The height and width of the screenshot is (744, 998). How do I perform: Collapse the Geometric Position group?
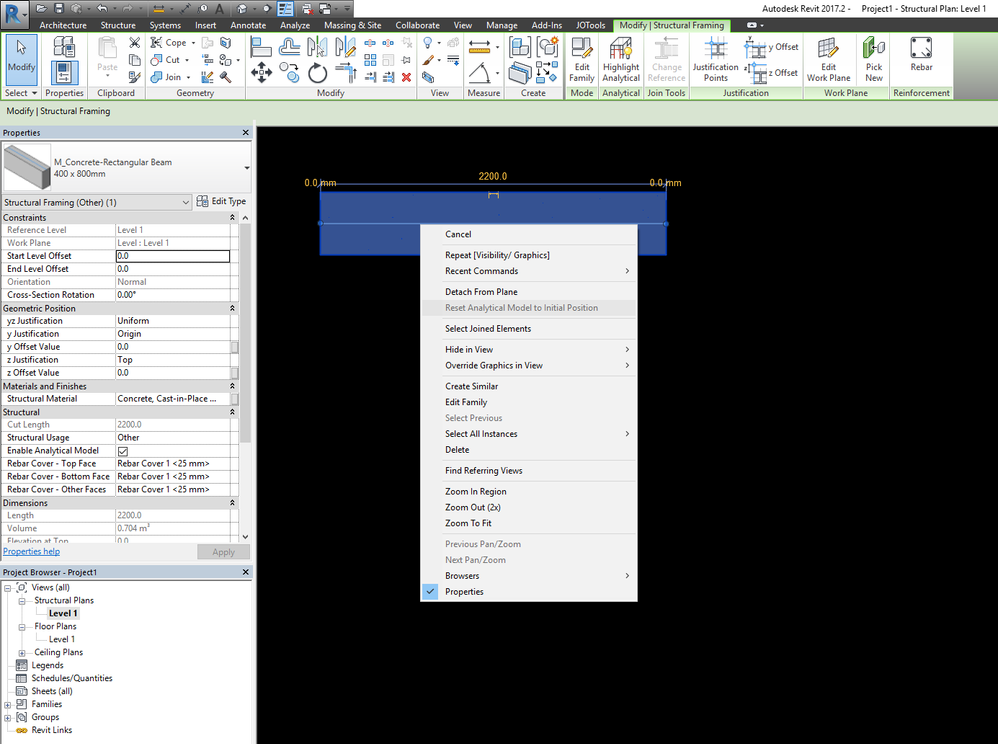click(x=232, y=308)
